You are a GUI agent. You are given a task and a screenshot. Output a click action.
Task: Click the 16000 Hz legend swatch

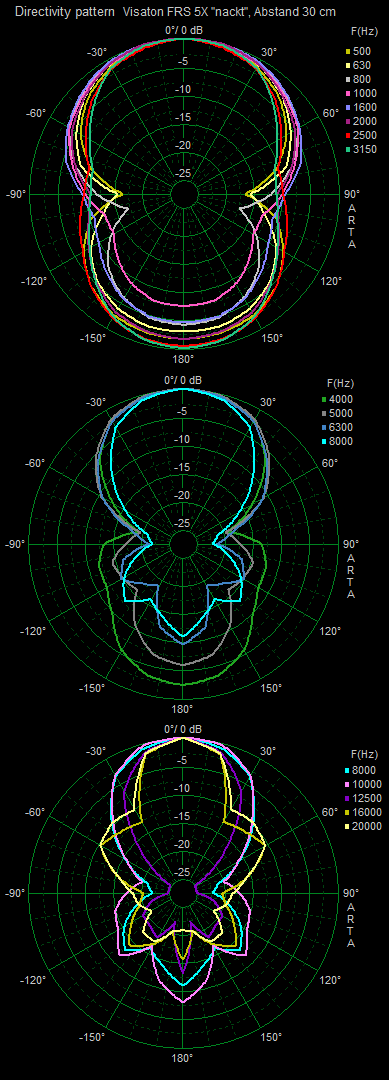click(x=347, y=813)
